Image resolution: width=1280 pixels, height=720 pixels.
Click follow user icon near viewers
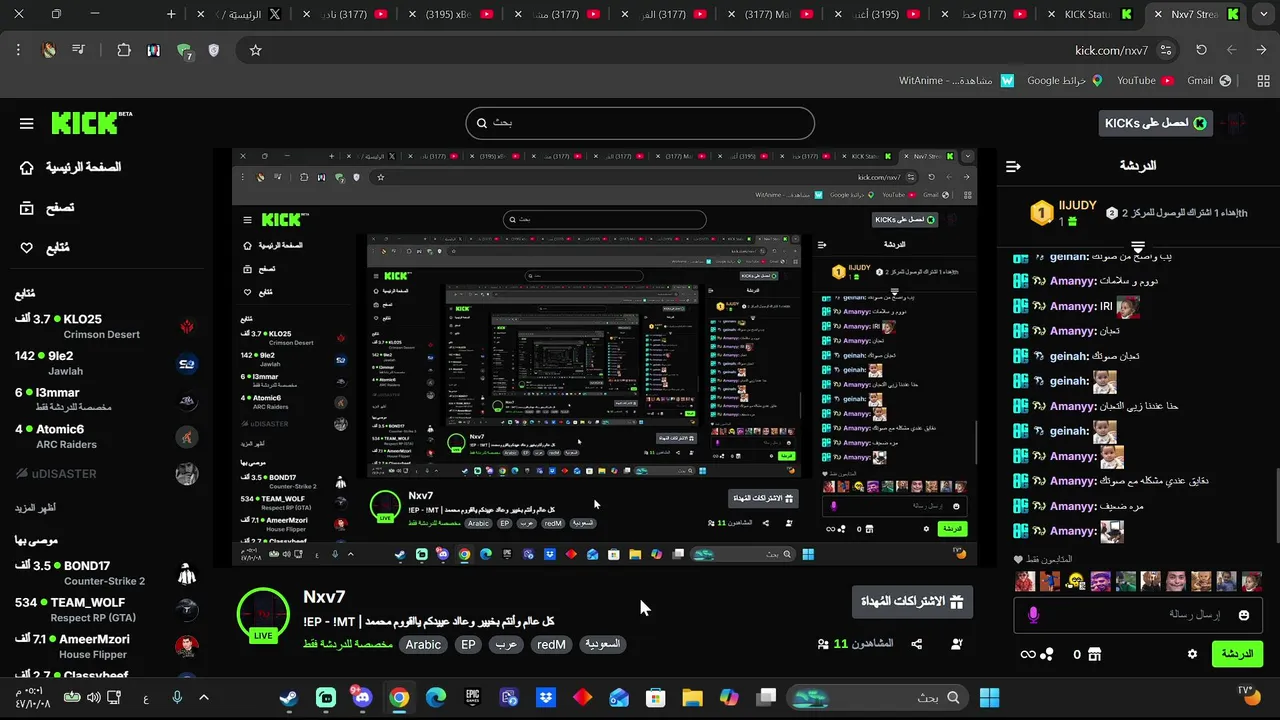tap(957, 644)
